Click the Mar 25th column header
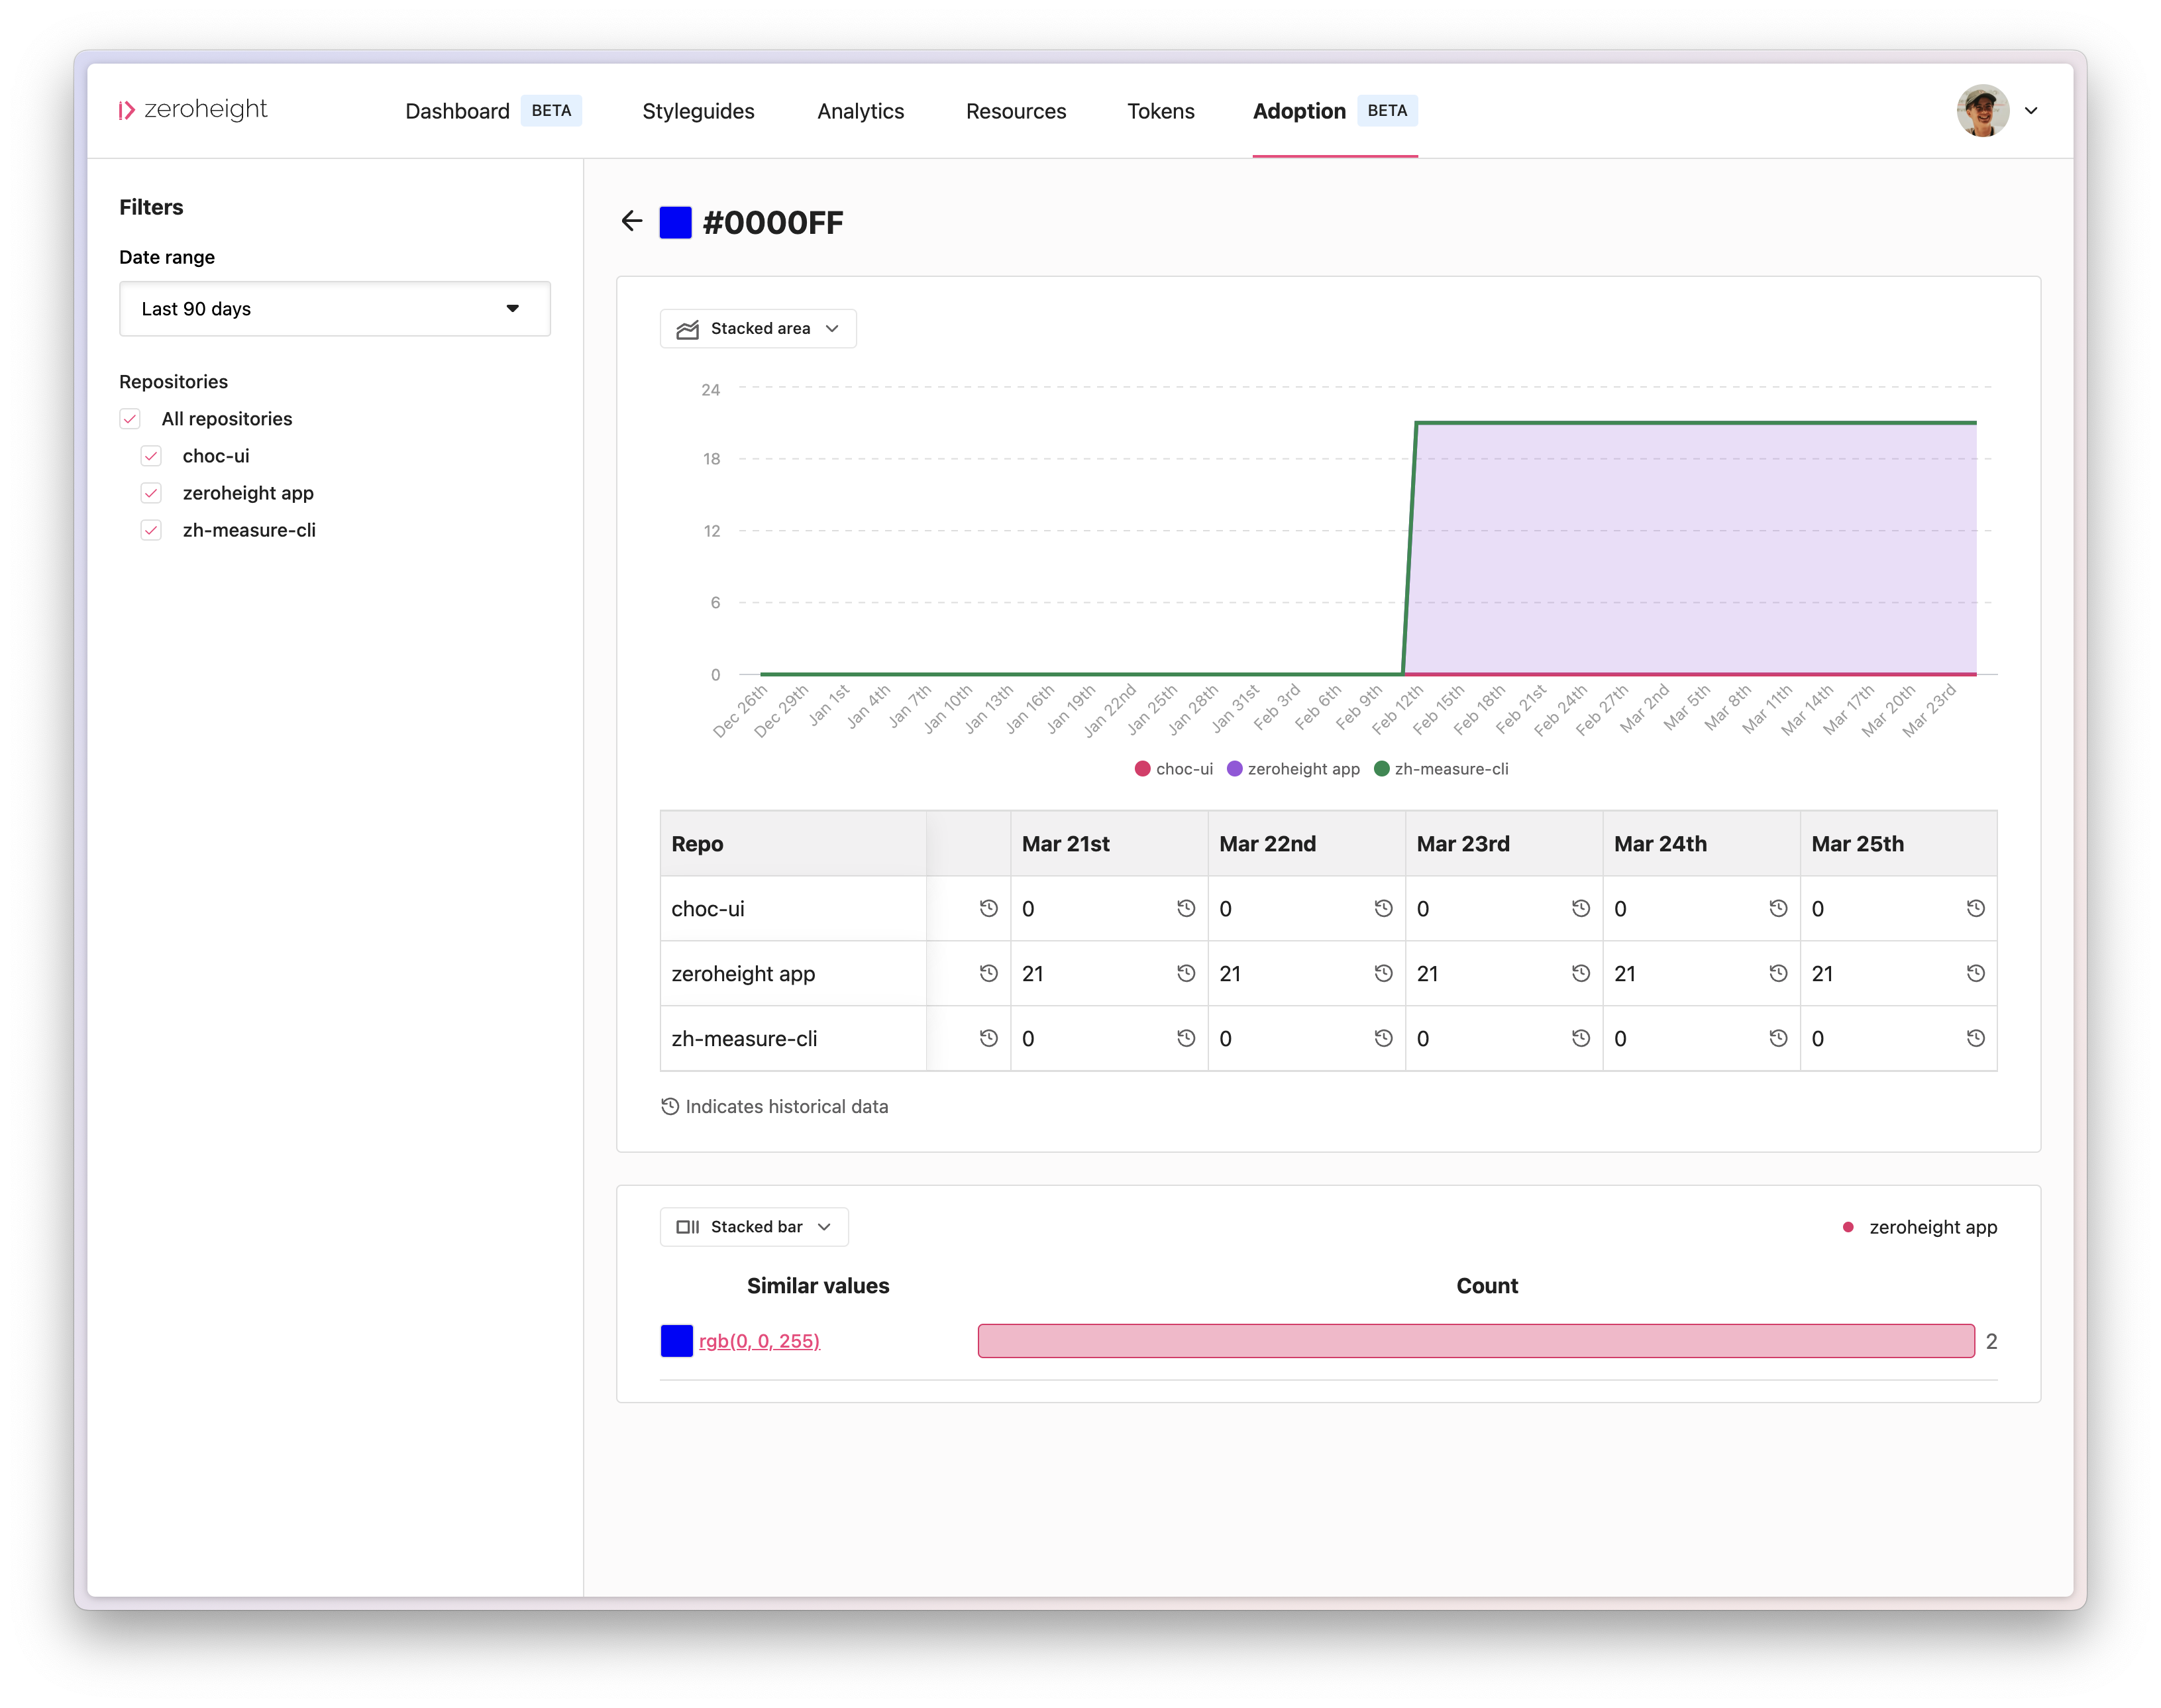Image resolution: width=2161 pixels, height=1708 pixels. point(1899,844)
